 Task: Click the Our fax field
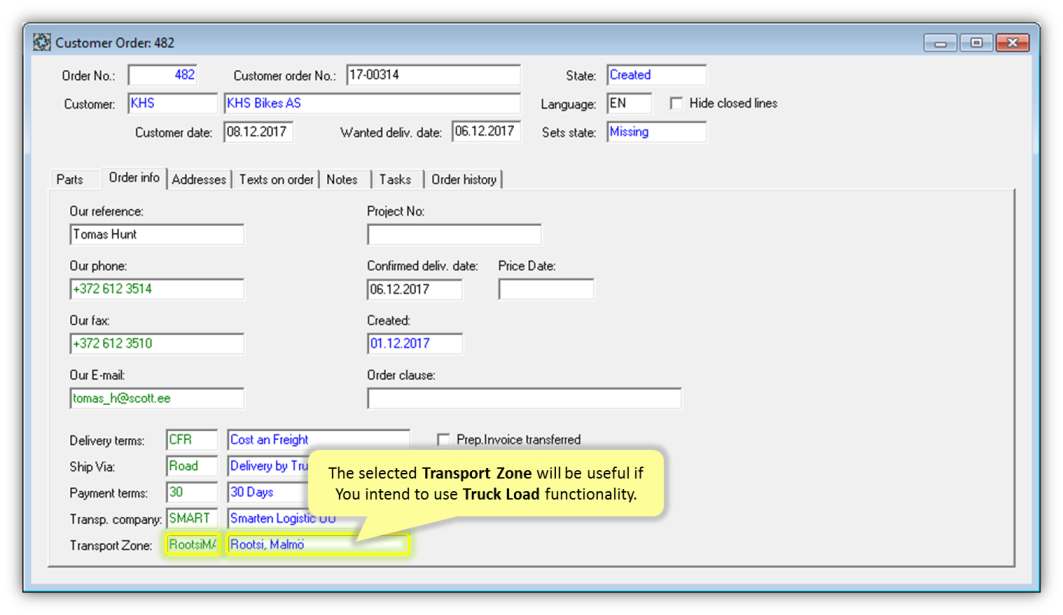coord(157,344)
